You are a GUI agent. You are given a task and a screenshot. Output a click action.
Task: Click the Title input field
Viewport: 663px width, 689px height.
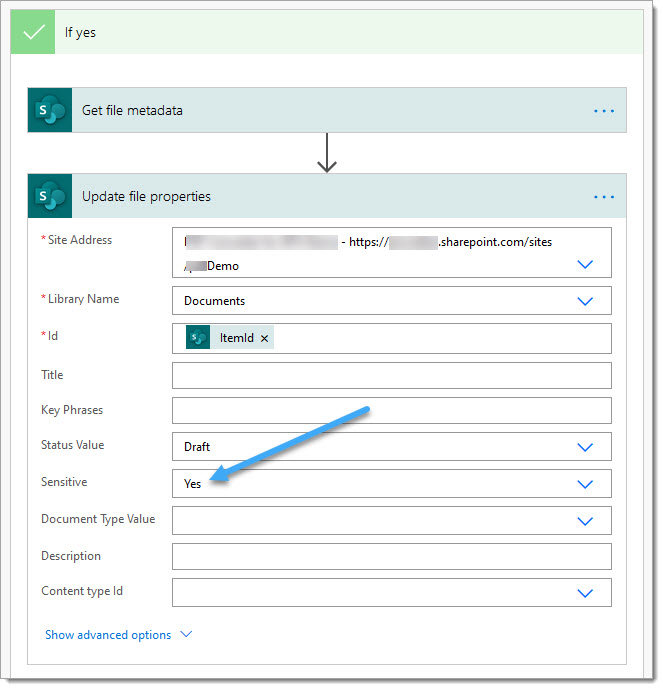(x=391, y=375)
